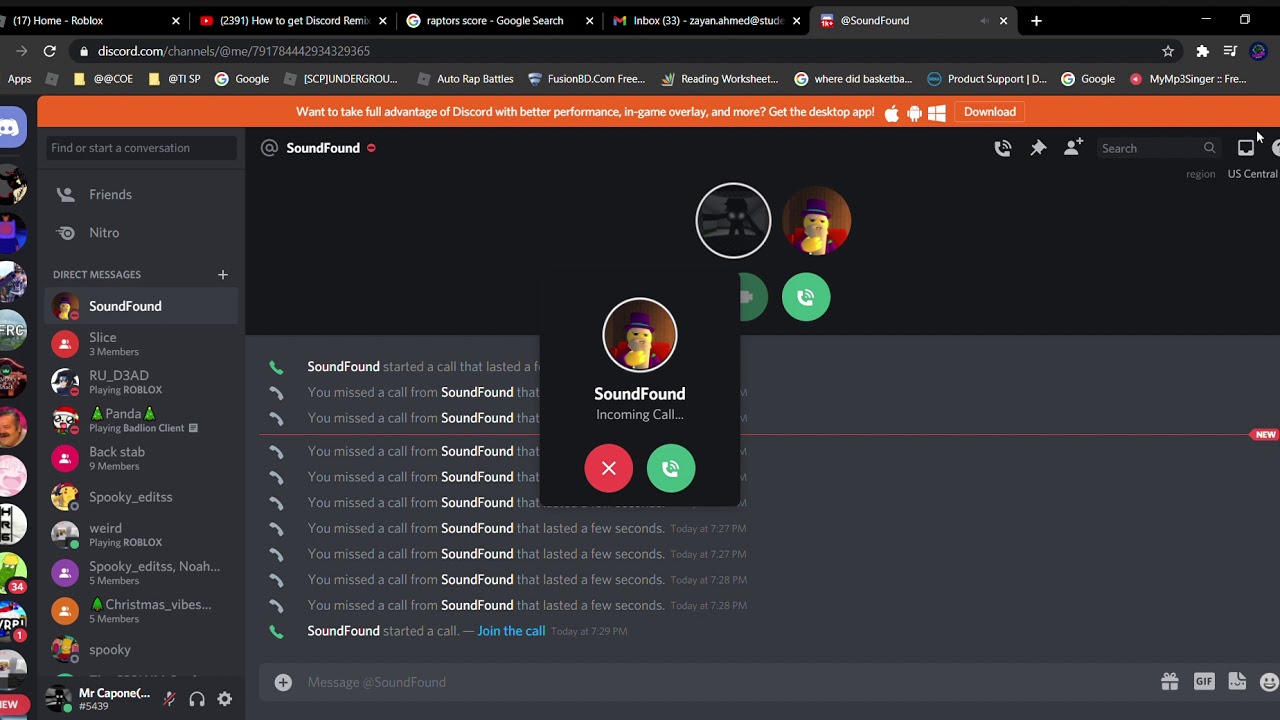
Task: Get the Android app icon
Action: coord(914,112)
